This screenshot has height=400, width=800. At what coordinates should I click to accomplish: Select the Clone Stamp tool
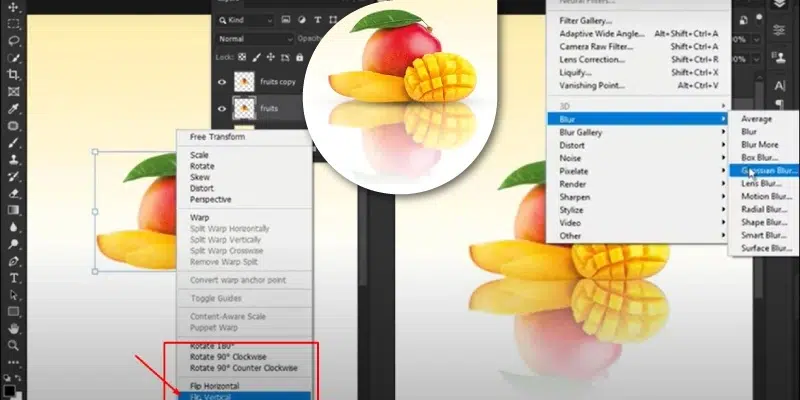13,159
